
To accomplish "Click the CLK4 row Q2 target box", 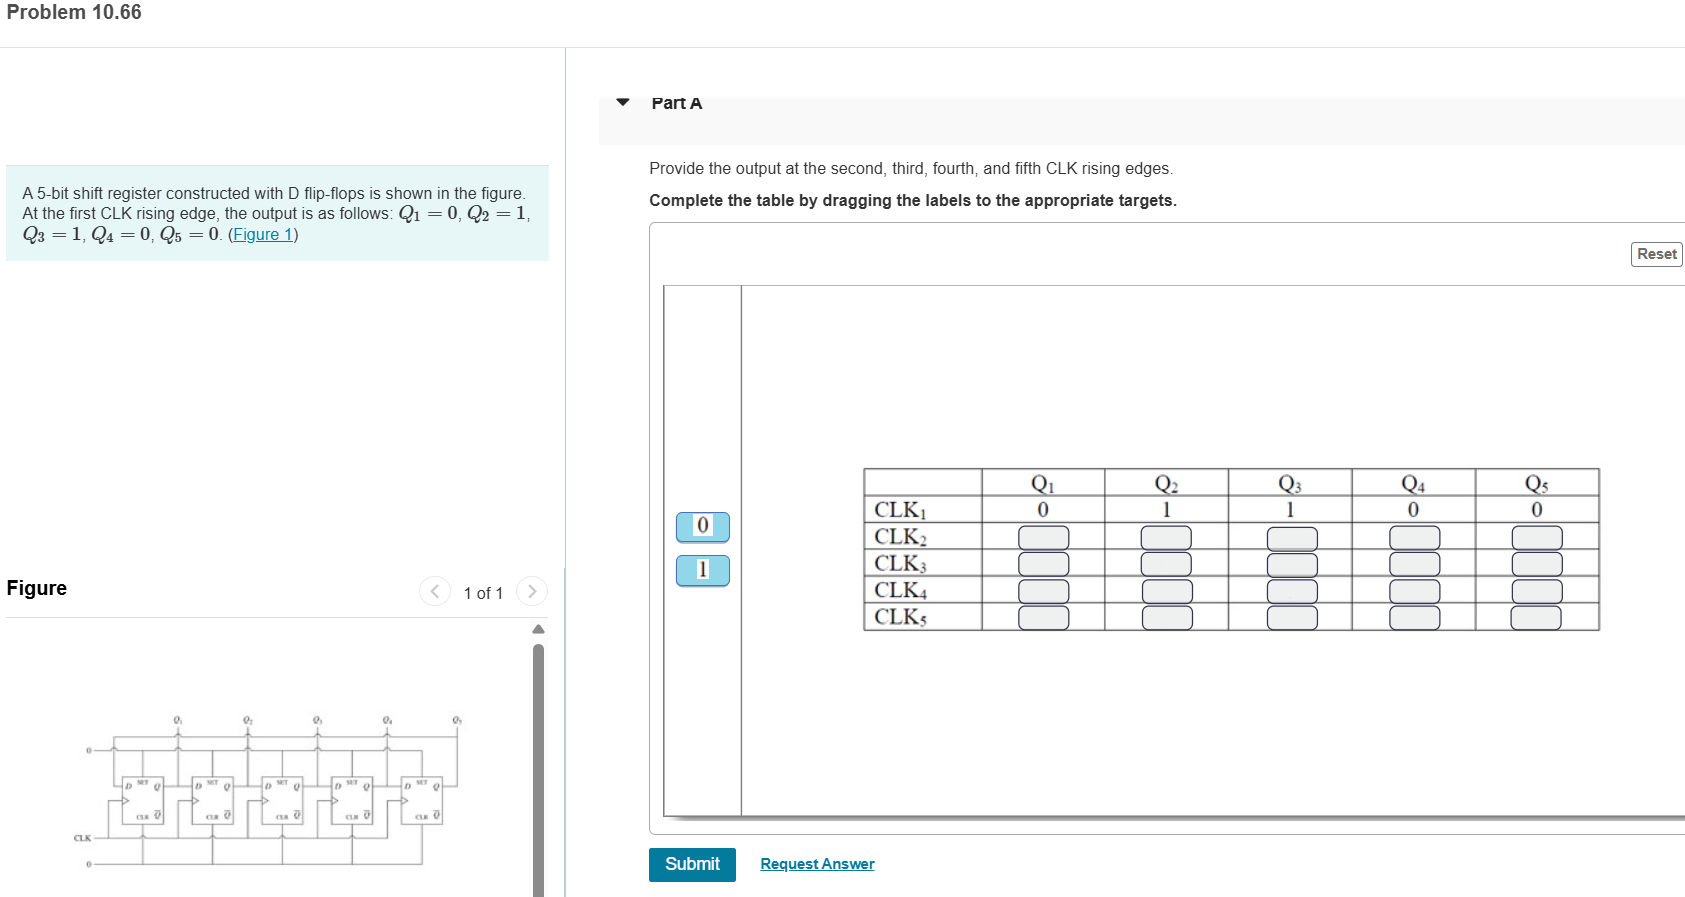I will point(1166,591).
